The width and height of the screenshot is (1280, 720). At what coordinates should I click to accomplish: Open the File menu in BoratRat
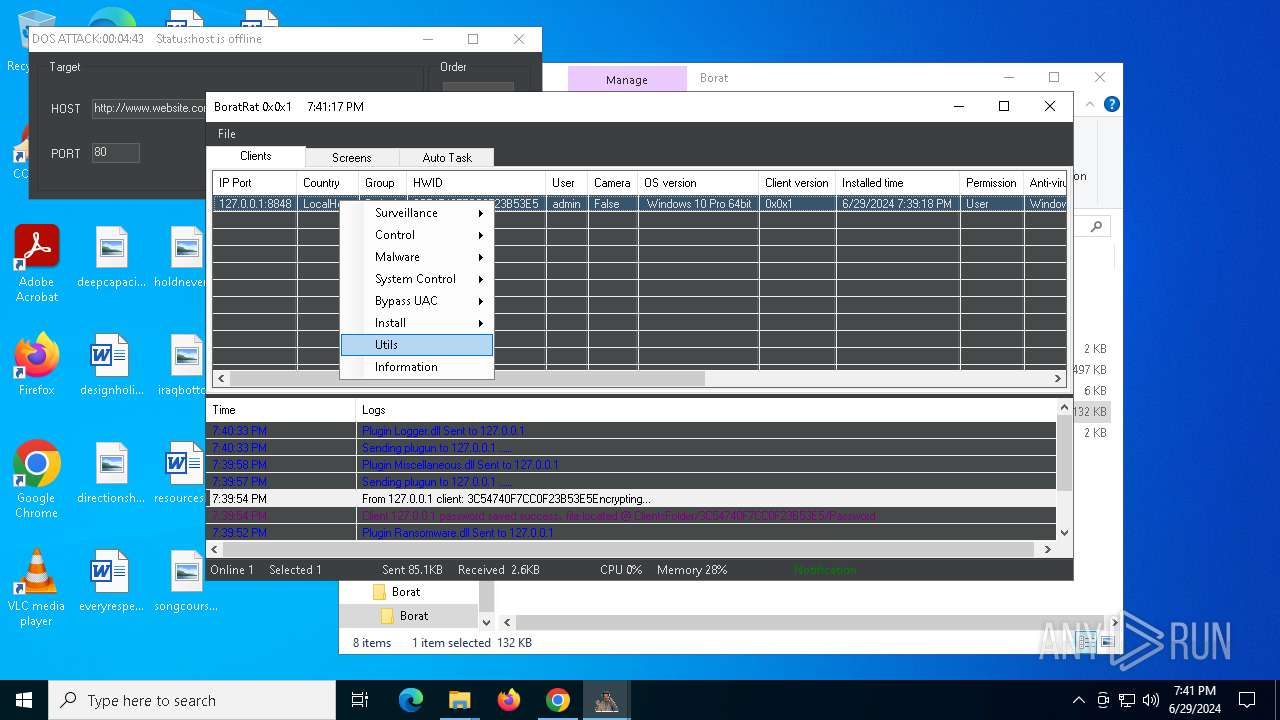(227, 134)
